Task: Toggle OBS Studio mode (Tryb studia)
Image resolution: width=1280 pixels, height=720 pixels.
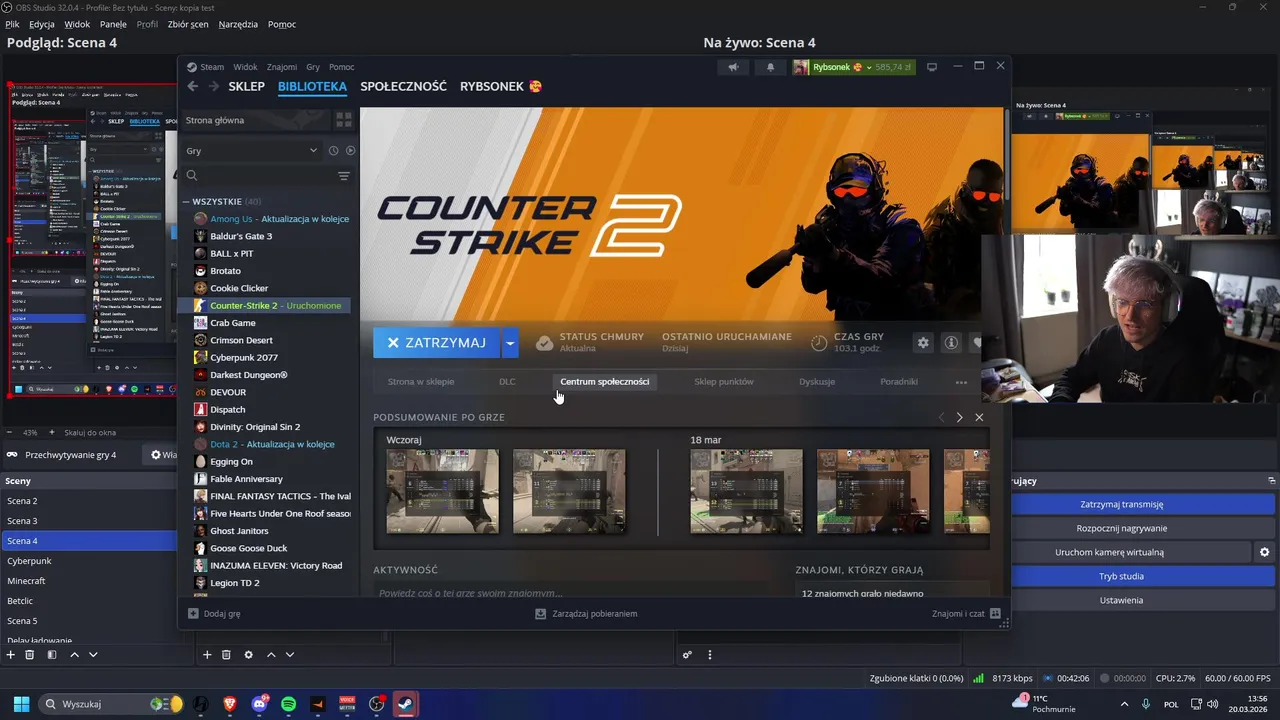Action: 1119,576
